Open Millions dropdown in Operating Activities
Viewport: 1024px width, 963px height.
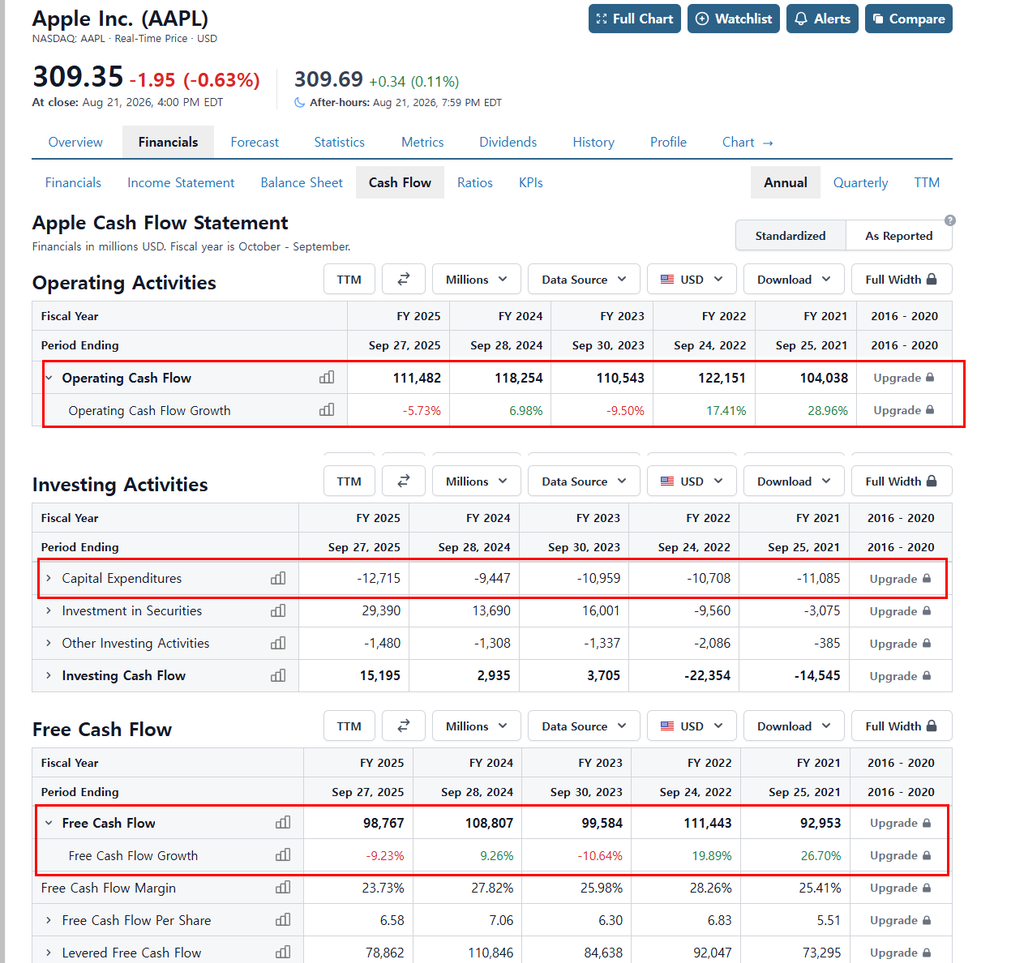476,279
